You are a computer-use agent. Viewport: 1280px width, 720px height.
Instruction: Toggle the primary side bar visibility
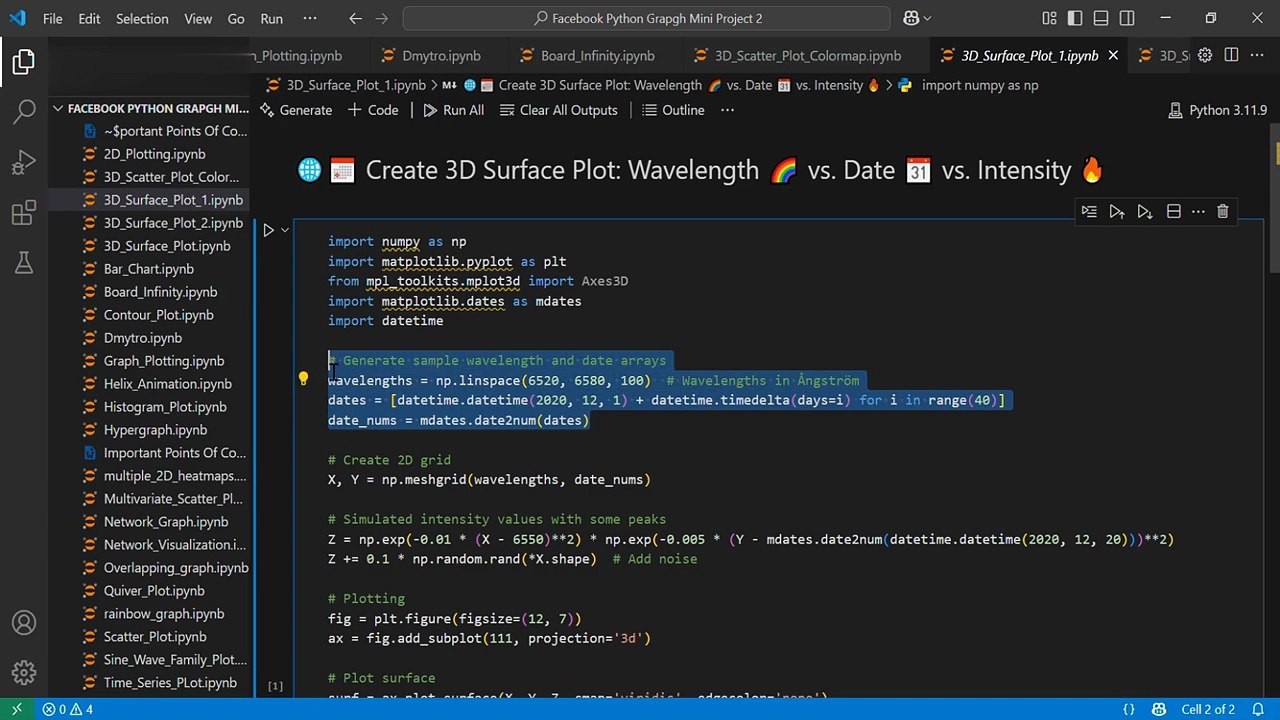click(x=1075, y=18)
